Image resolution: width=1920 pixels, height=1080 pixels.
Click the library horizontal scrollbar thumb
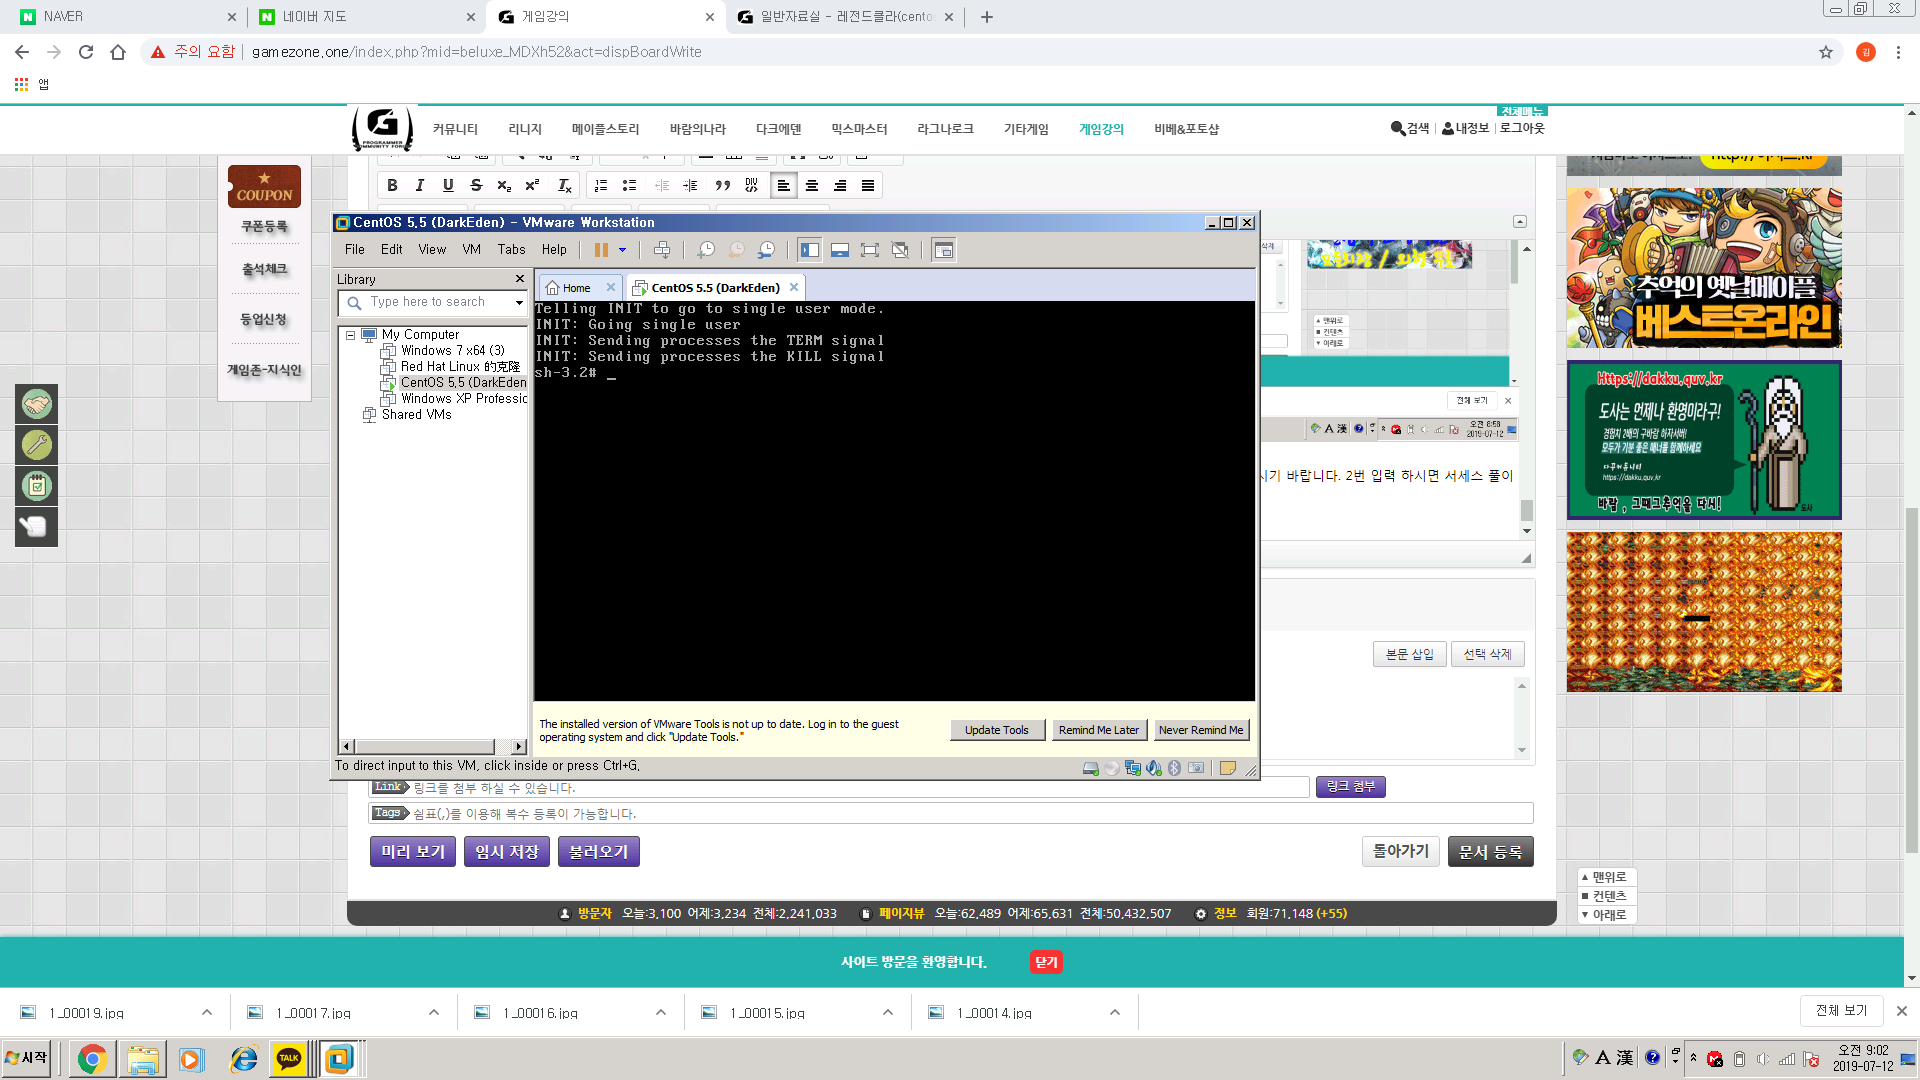[x=426, y=747]
